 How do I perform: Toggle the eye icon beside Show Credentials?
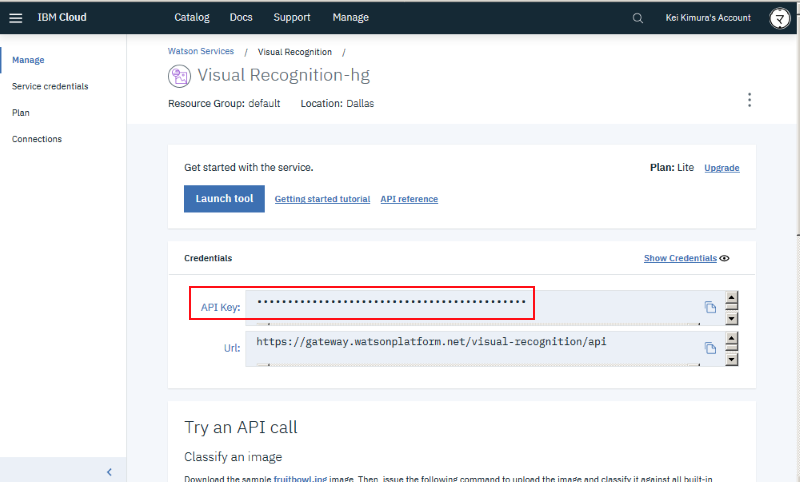[724, 259]
